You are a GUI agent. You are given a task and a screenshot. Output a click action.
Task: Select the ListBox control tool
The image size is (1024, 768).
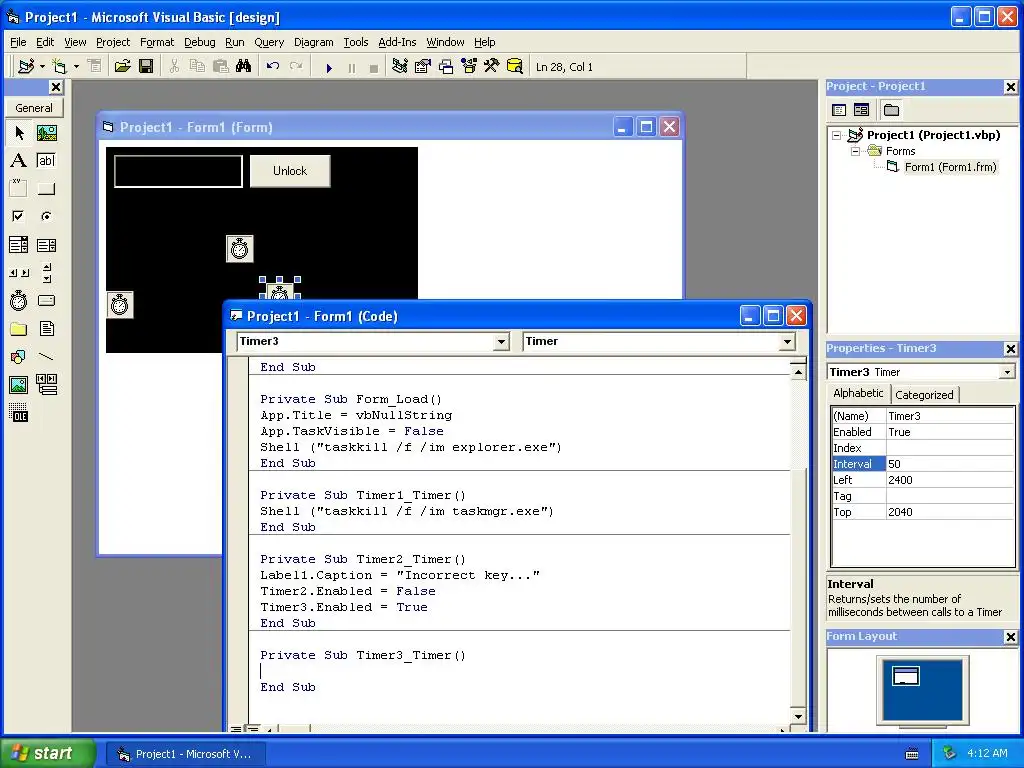(46, 245)
